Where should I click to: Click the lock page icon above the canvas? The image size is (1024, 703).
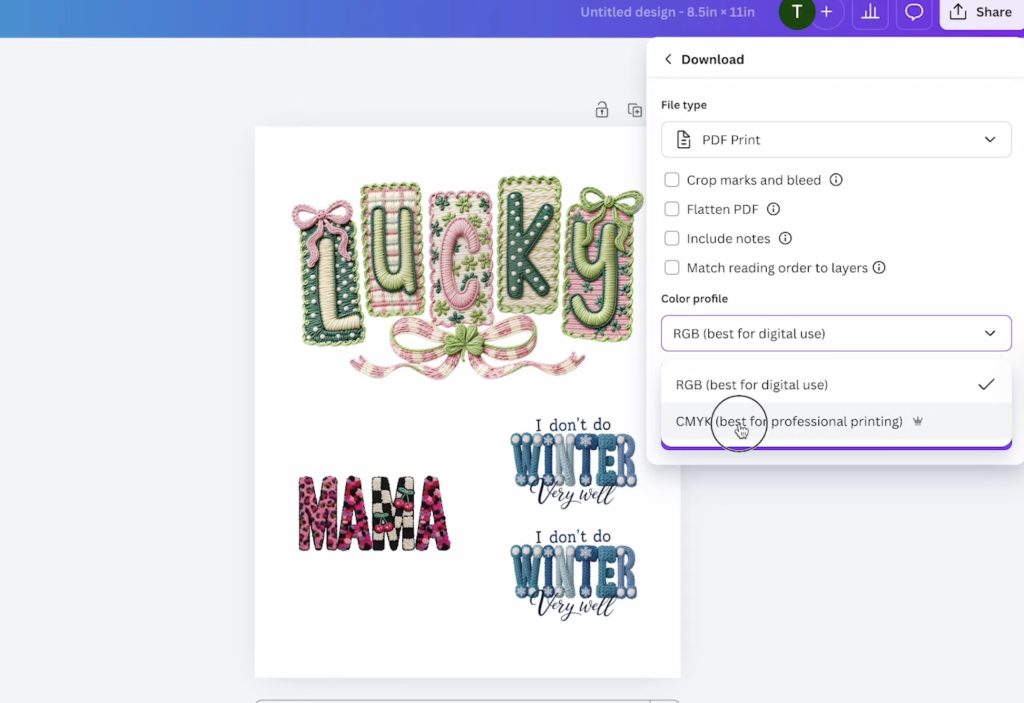602,110
